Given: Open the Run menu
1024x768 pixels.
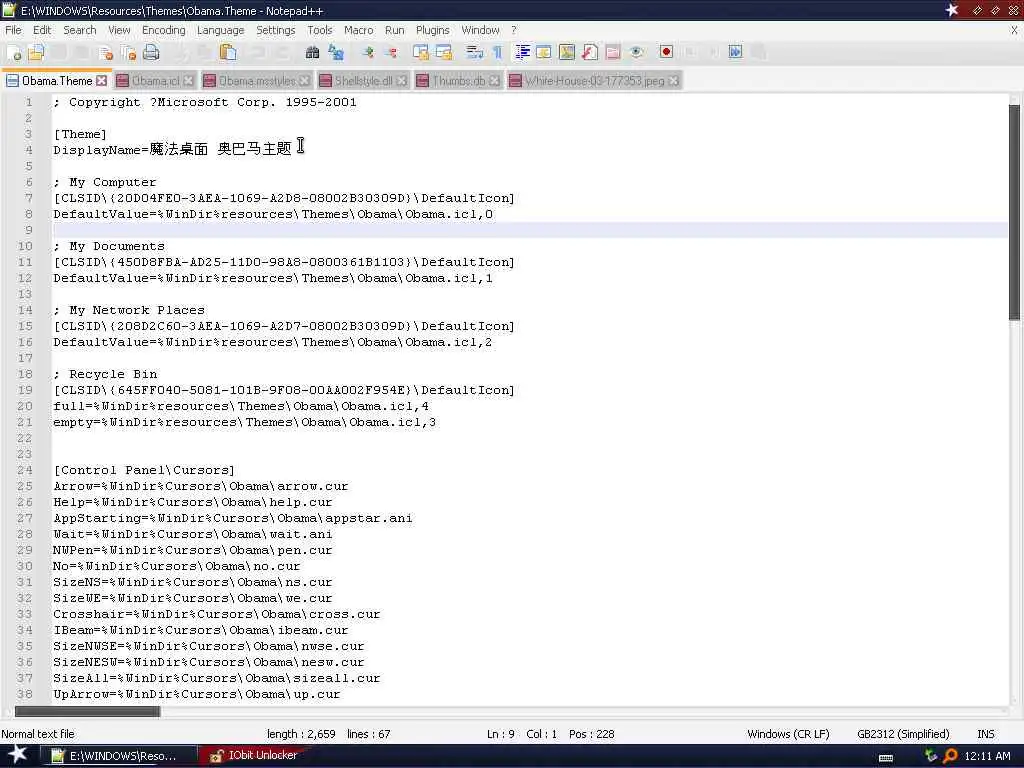Looking at the screenshot, I should pyautogui.click(x=394, y=30).
